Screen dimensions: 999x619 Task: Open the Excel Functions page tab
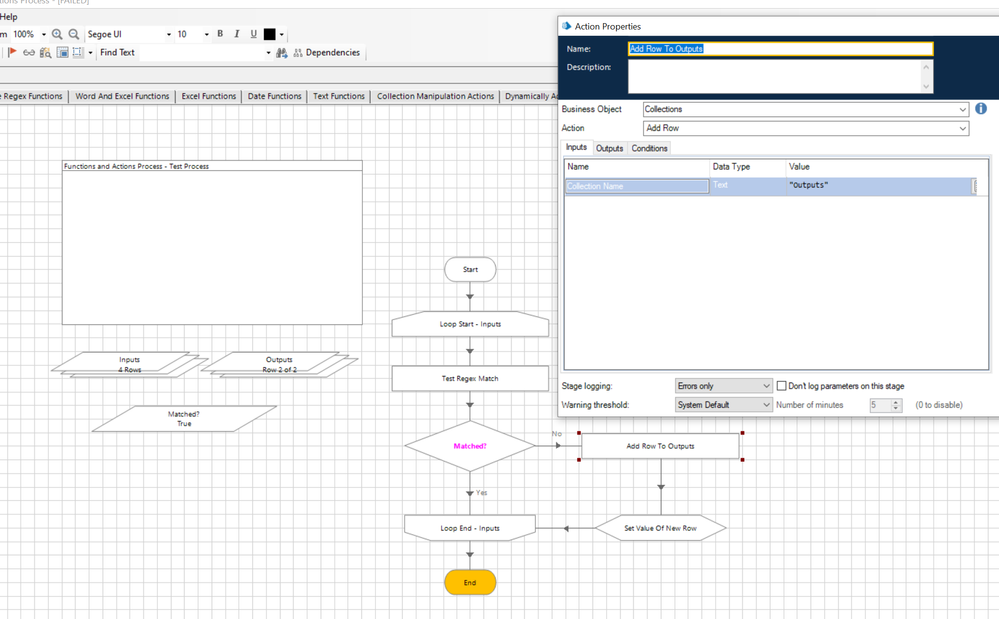click(209, 96)
